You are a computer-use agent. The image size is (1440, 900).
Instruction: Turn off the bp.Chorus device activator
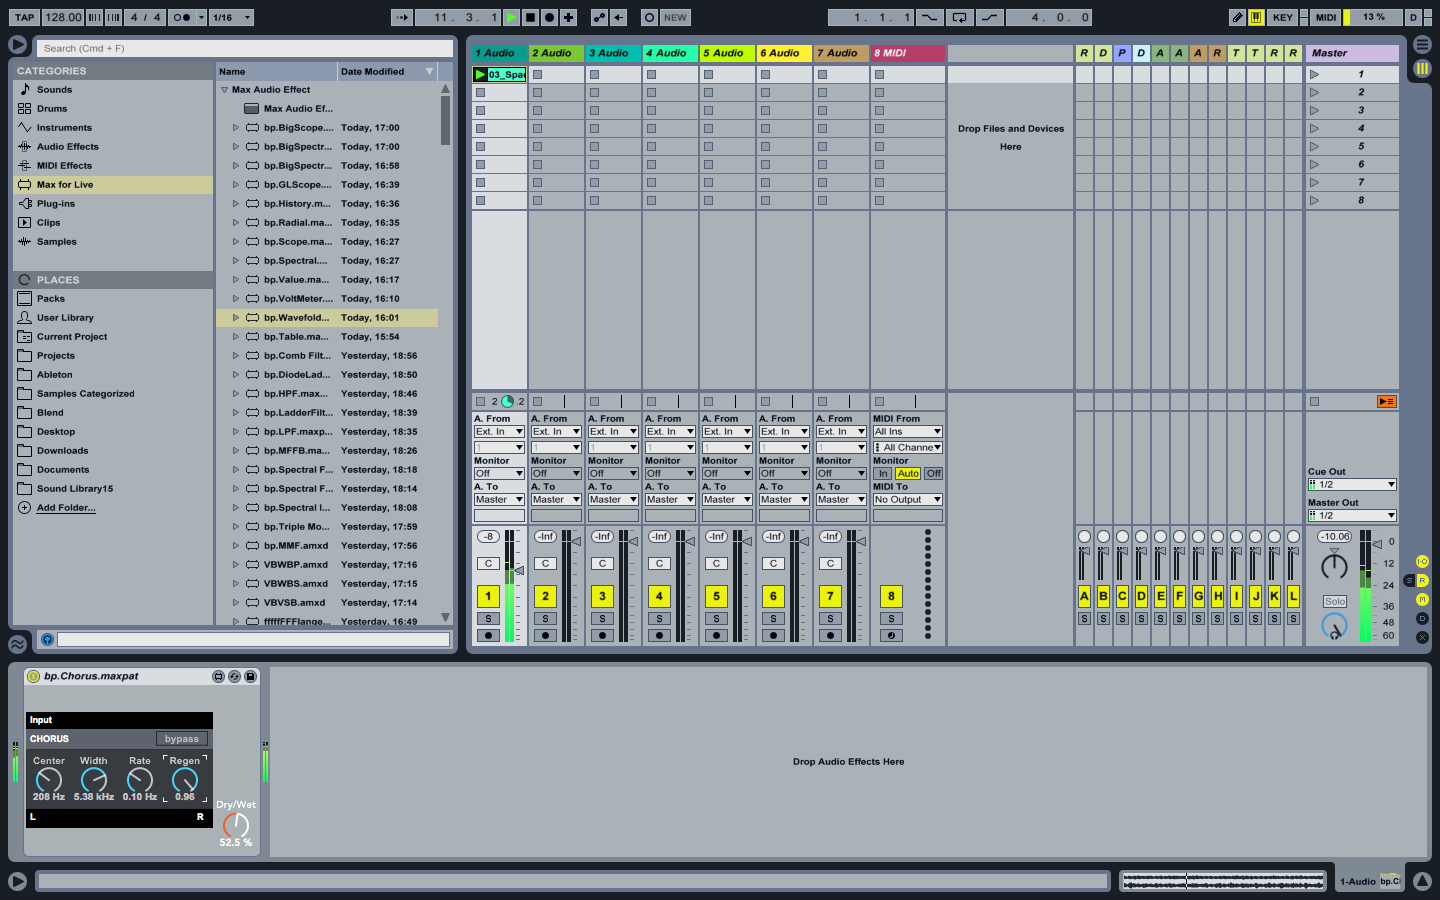[33, 677]
